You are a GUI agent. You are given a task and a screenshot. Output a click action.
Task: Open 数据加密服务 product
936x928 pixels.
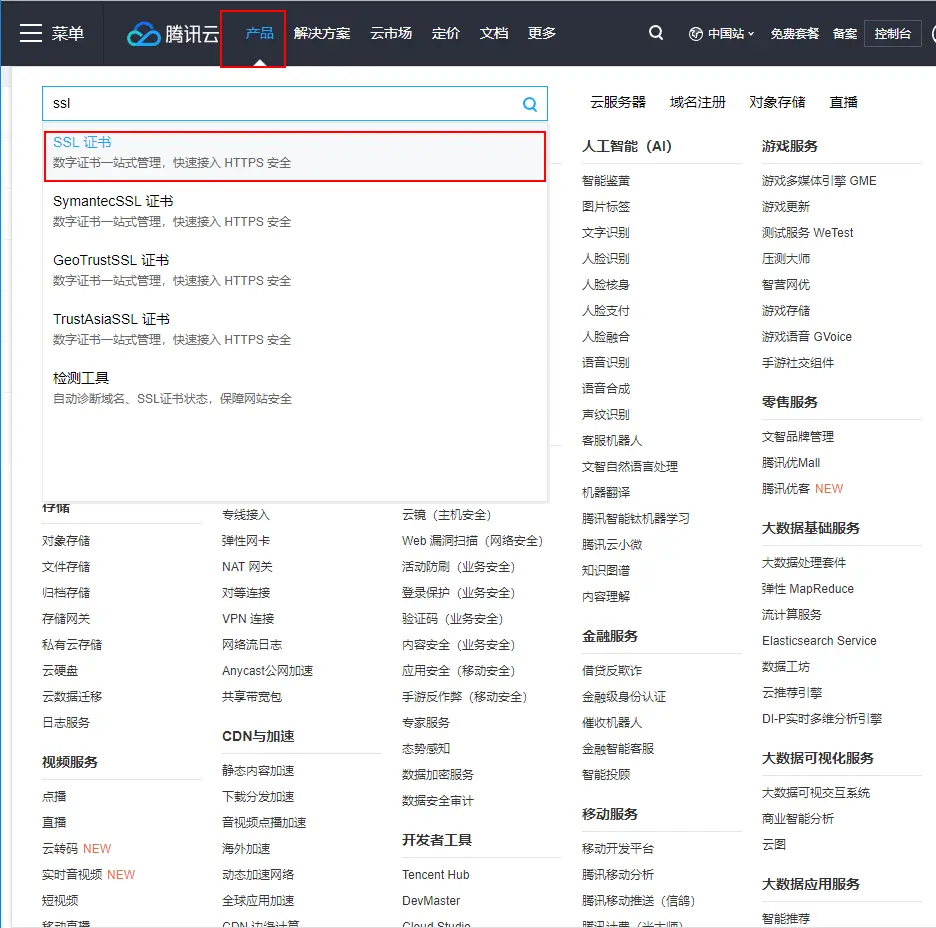point(438,775)
